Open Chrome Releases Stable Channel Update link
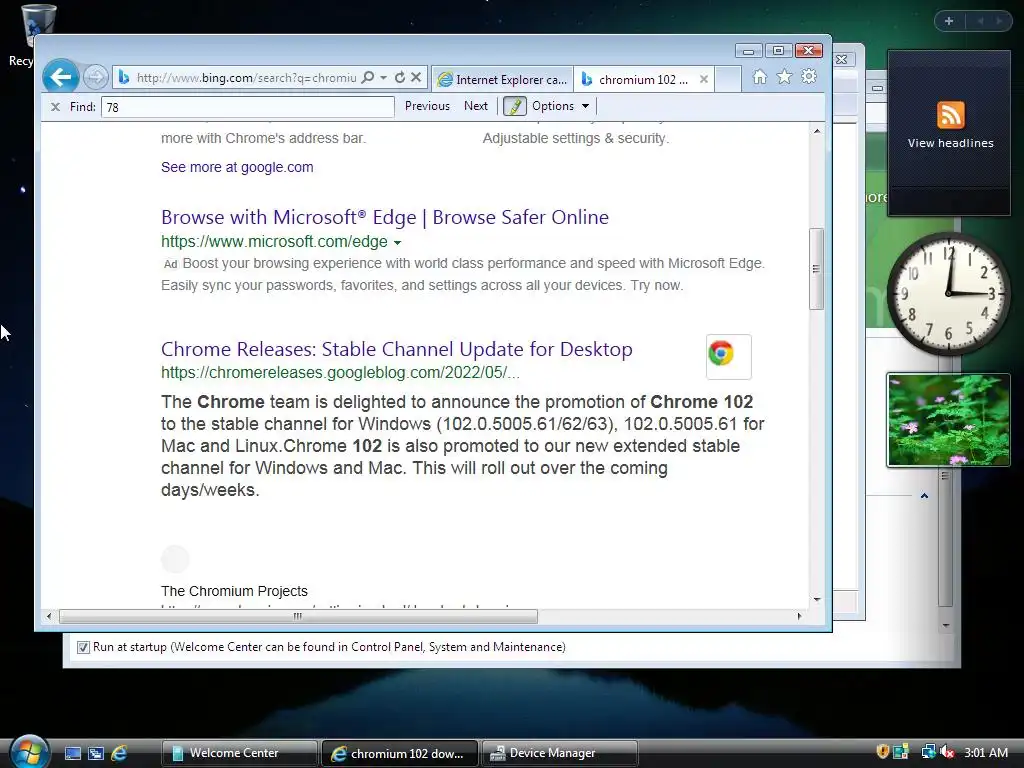Viewport: 1024px width, 768px height. click(x=396, y=349)
